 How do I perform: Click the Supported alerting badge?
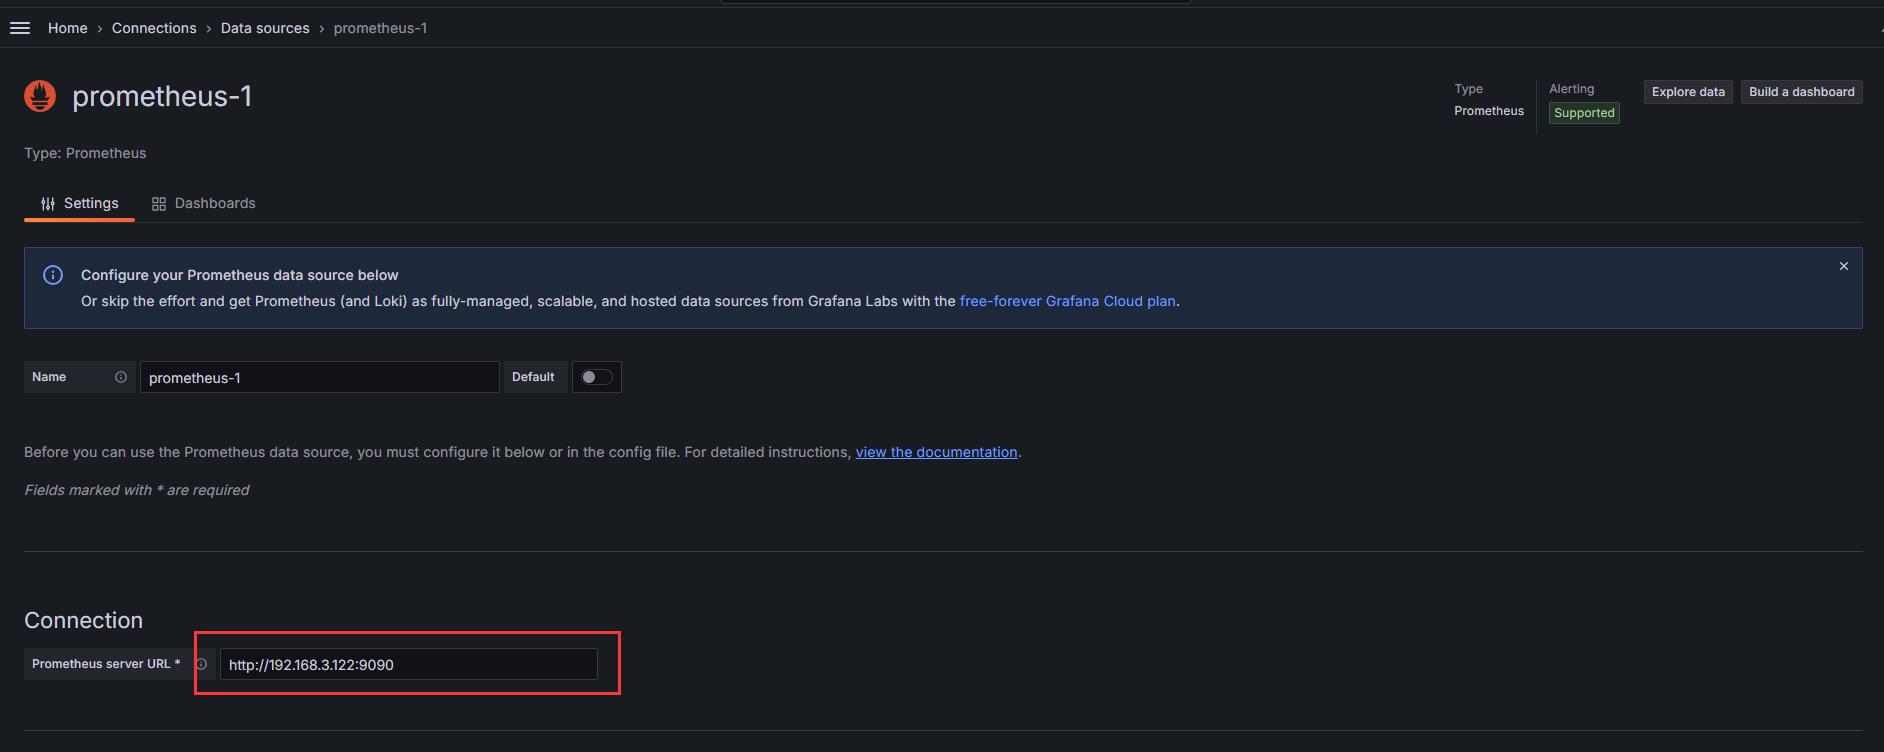click(x=1584, y=113)
